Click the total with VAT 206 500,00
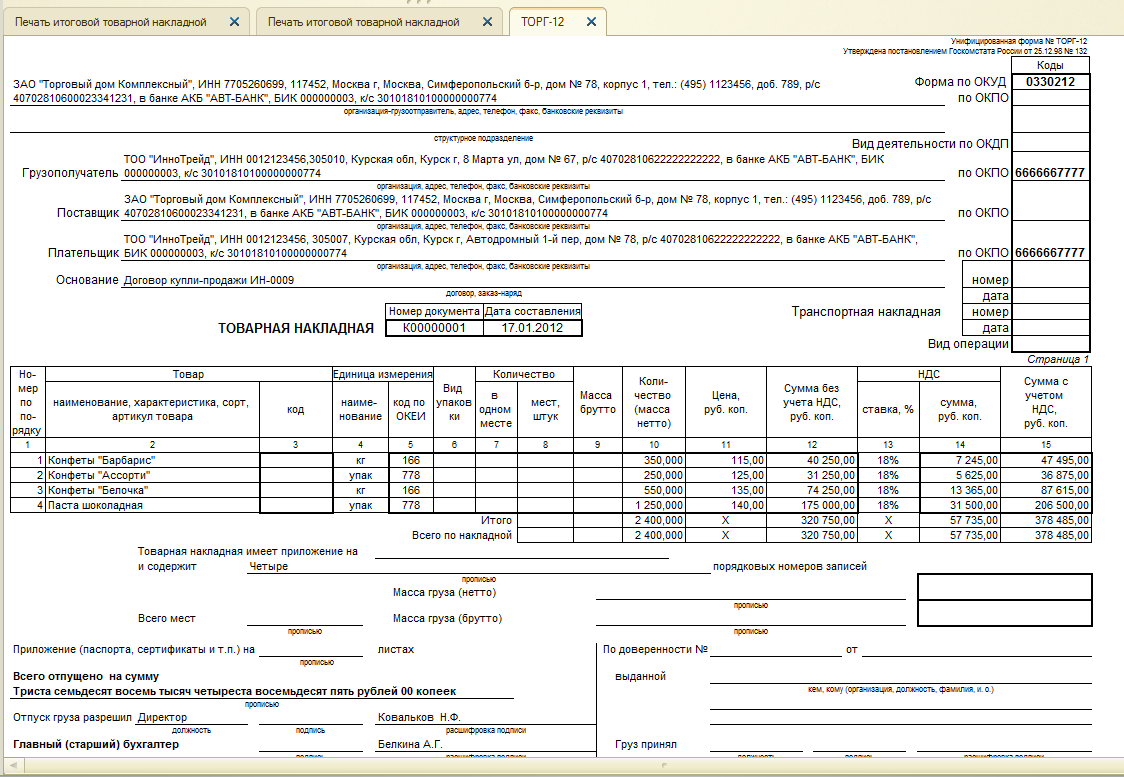This screenshot has height=777, width=1124. (1046, 505)
